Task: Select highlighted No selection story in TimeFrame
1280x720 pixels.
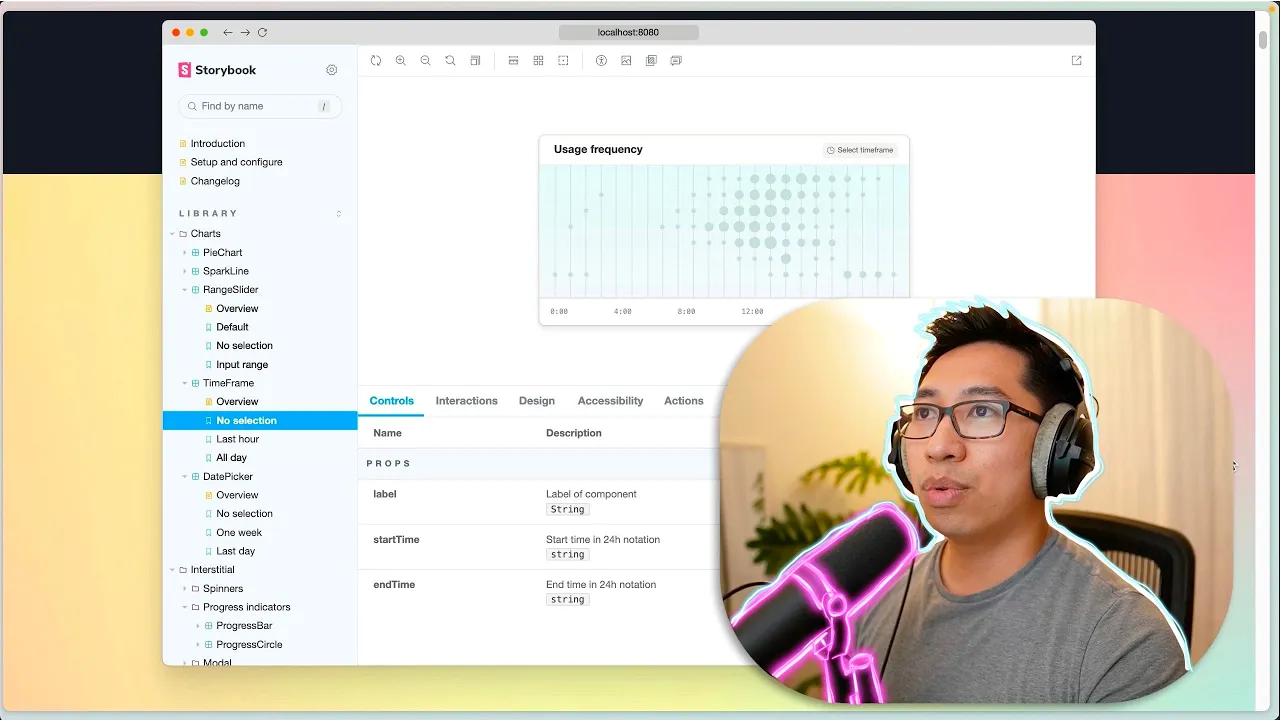Action: (x=260, y=421)
